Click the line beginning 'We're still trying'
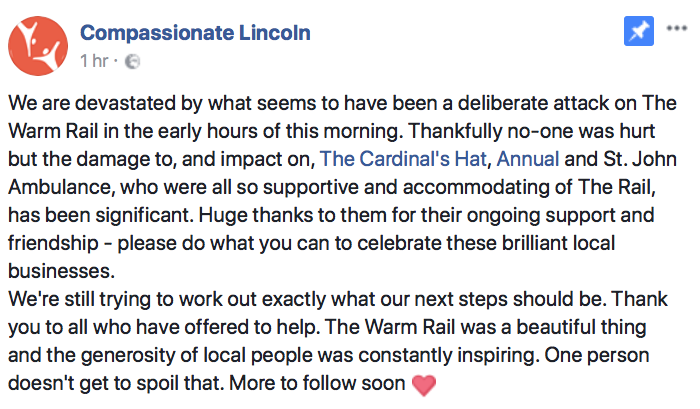Screen dimensions: 700x409 338,299
